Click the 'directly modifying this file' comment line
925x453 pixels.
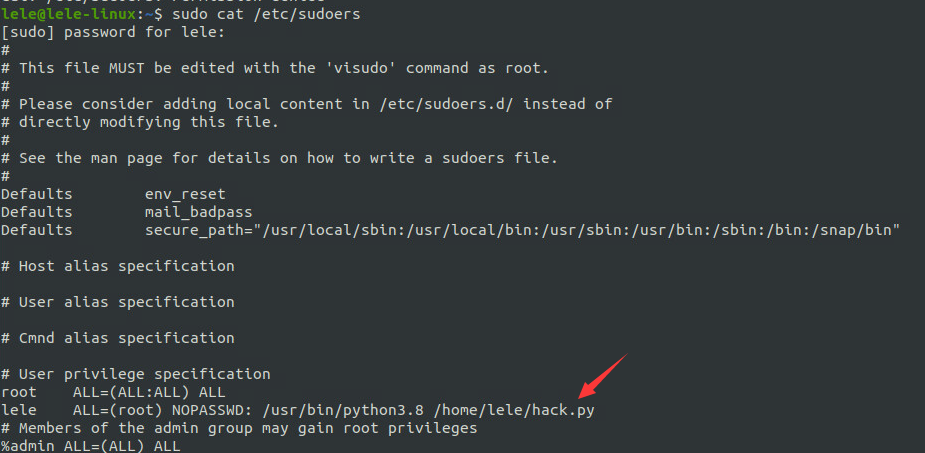click(140, 122)
